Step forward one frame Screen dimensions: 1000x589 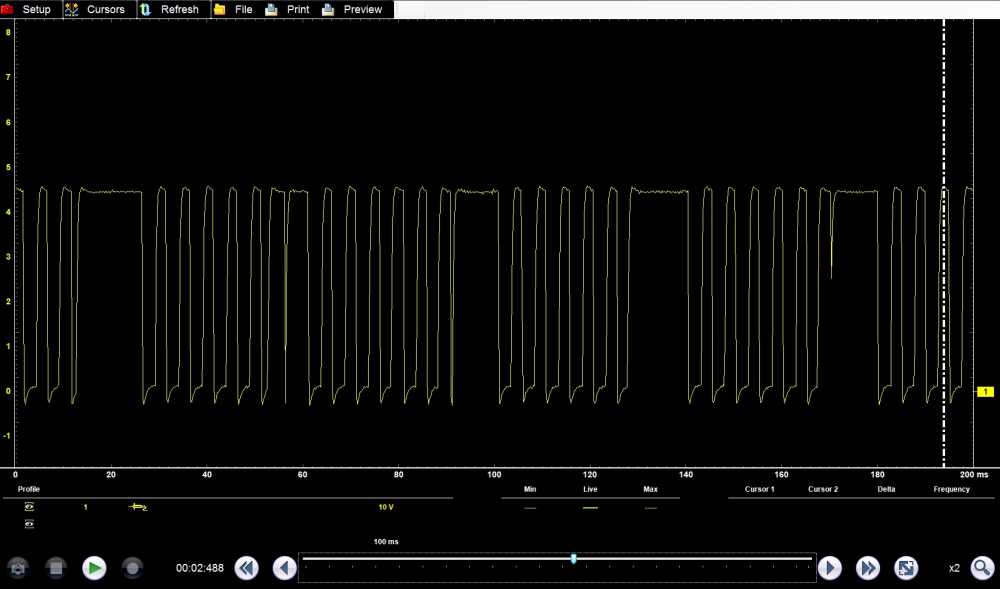point(829,568)
